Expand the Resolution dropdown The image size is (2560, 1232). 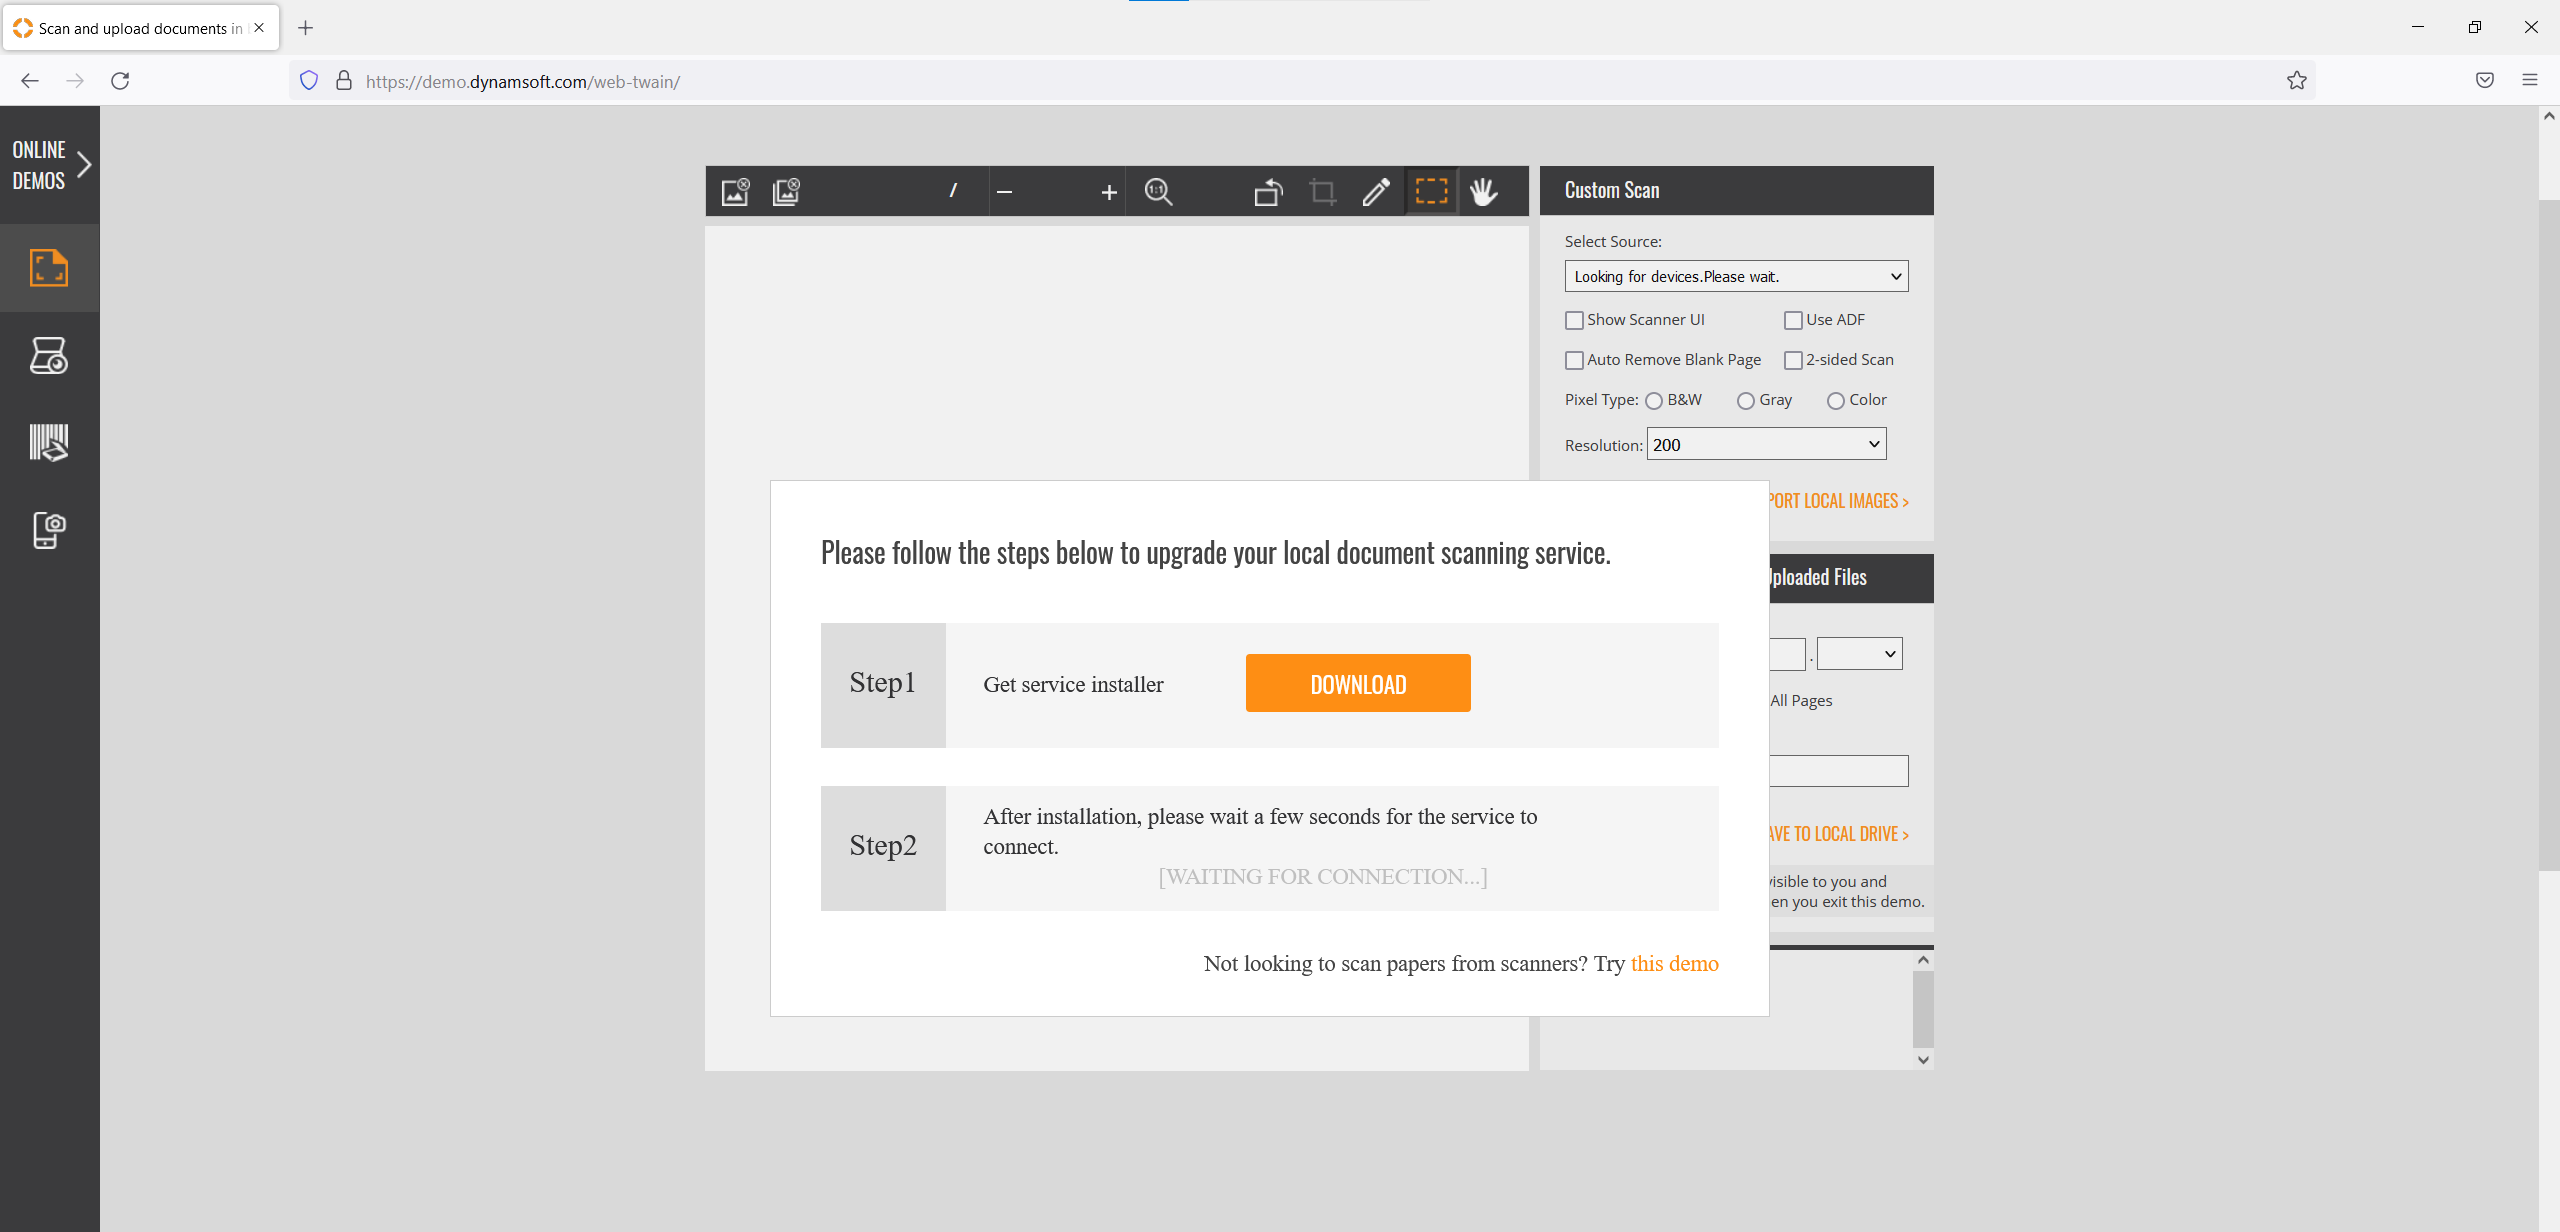point(1766,444)
